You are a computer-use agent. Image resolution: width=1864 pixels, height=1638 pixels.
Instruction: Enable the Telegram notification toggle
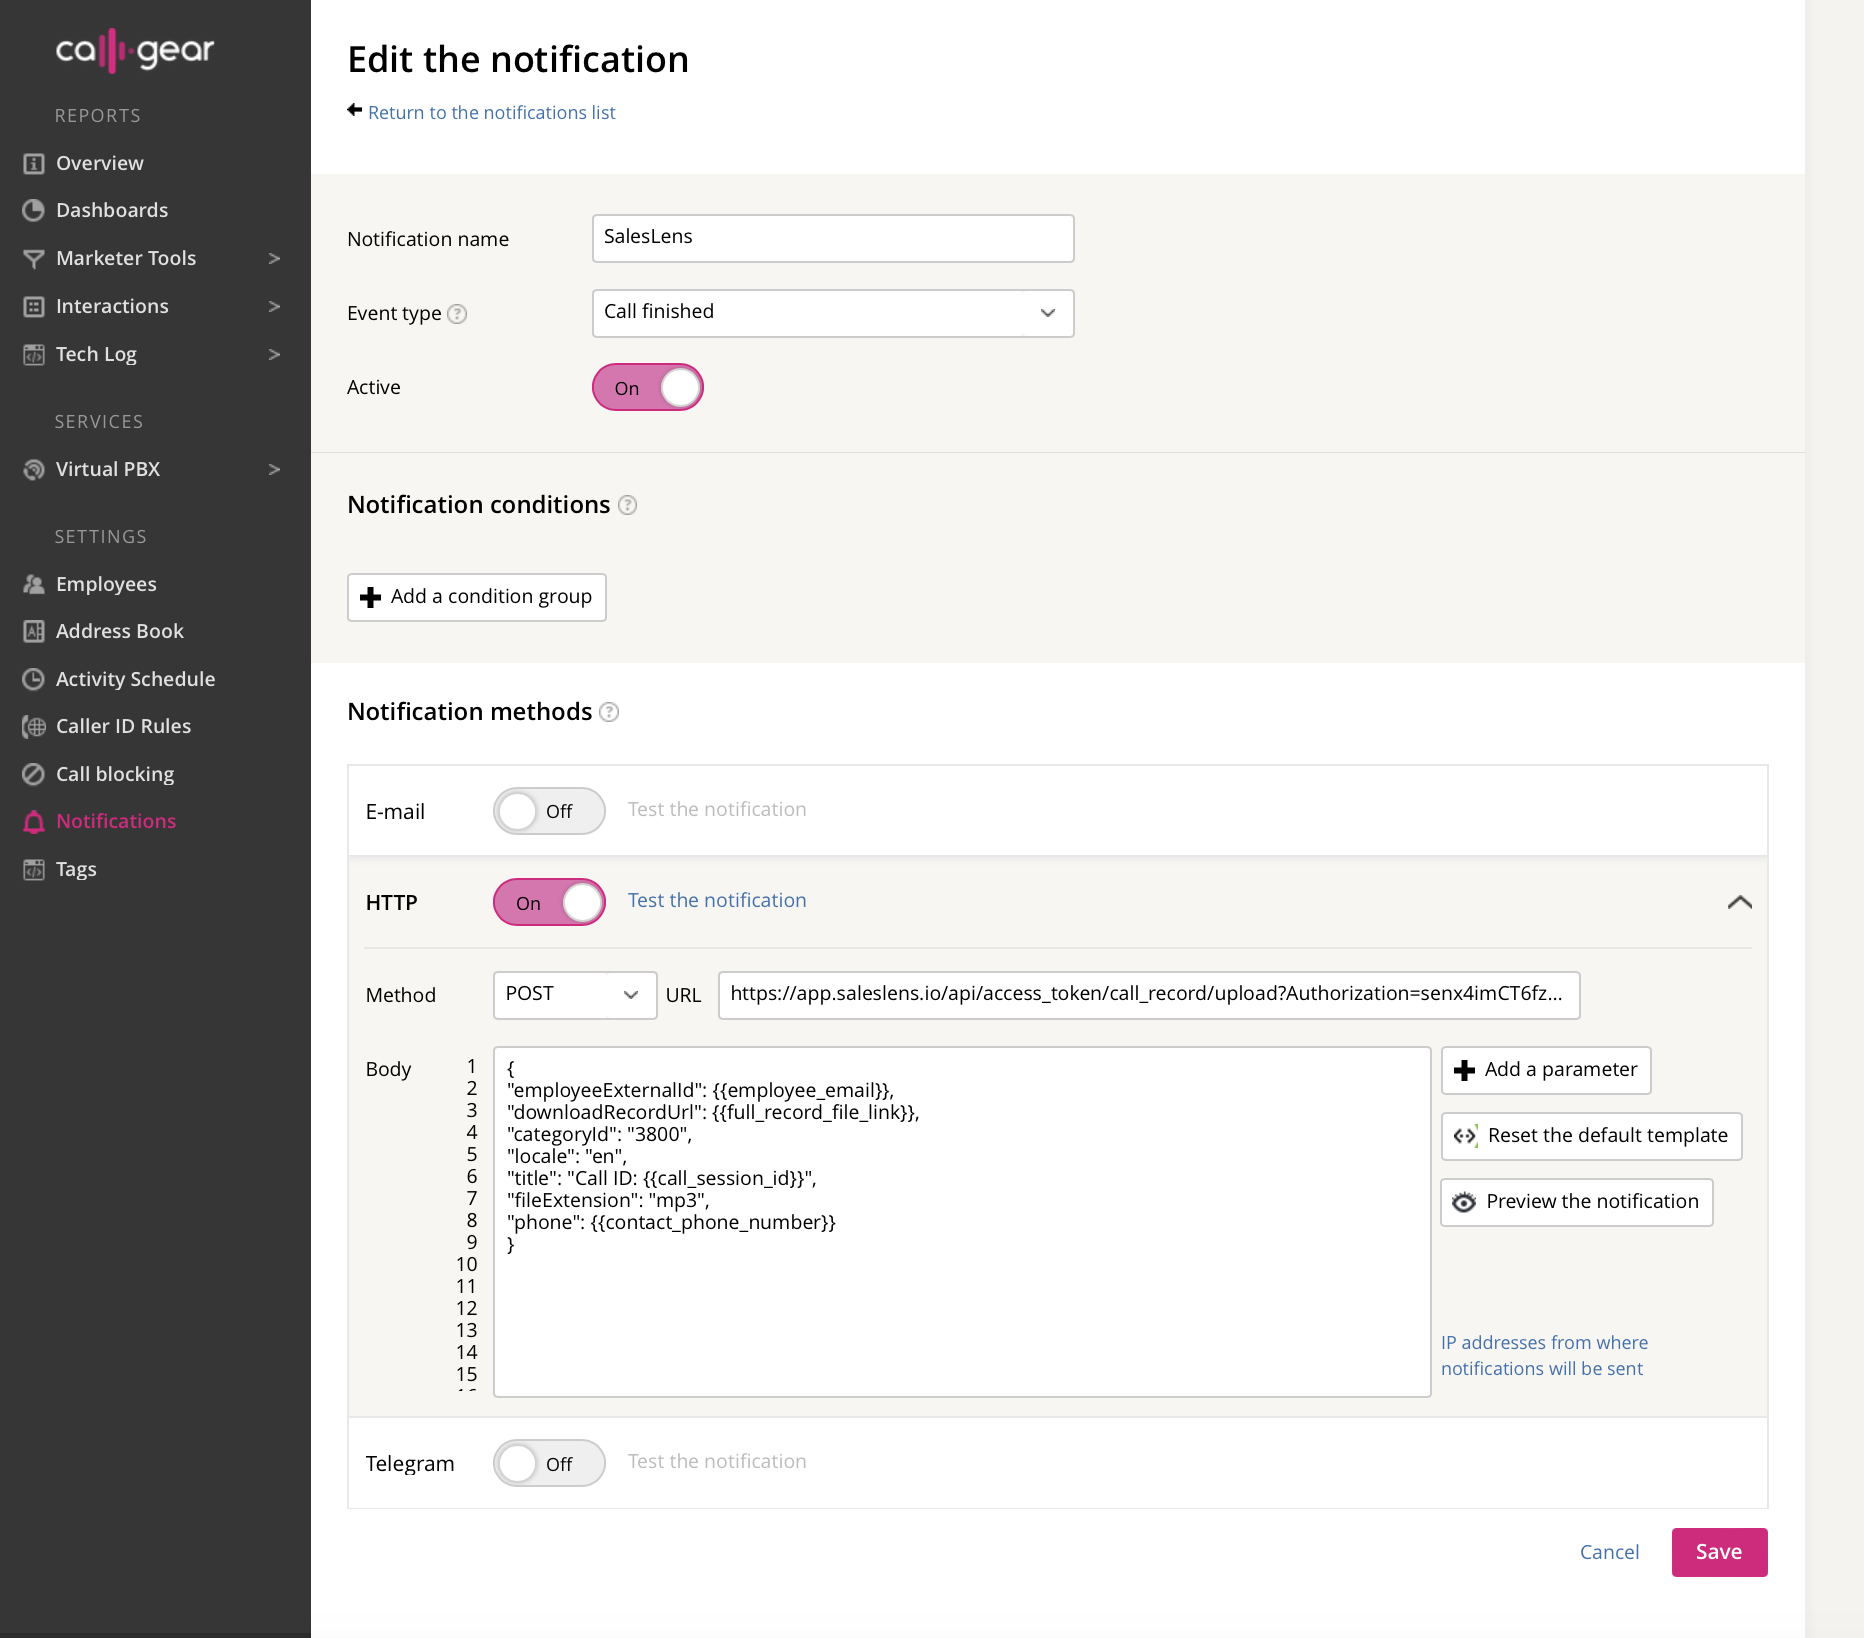click(x=549, y=1464)
